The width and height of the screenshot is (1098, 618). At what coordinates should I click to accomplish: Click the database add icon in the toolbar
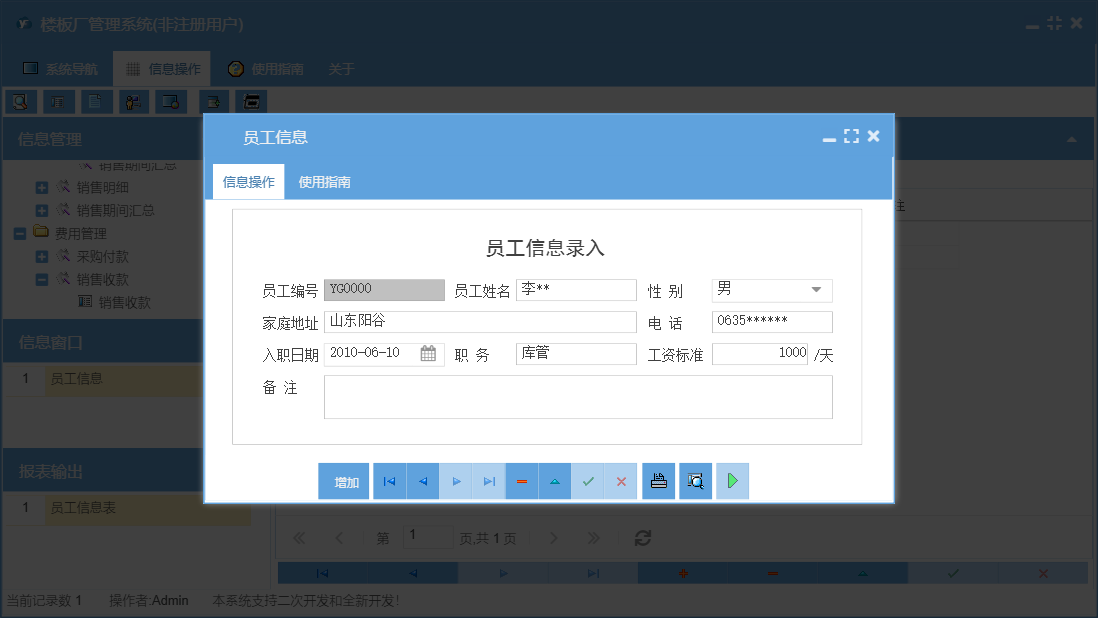(x=212, y=101)
